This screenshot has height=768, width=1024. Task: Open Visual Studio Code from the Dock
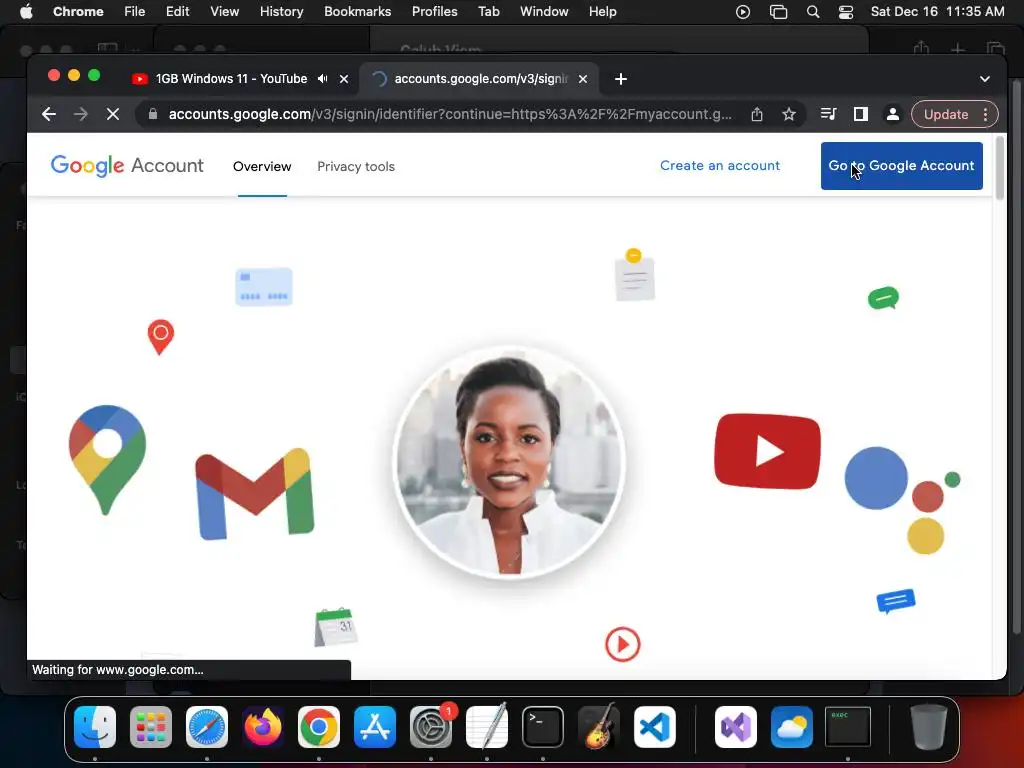pyautogui.click(x=654, y=727)
